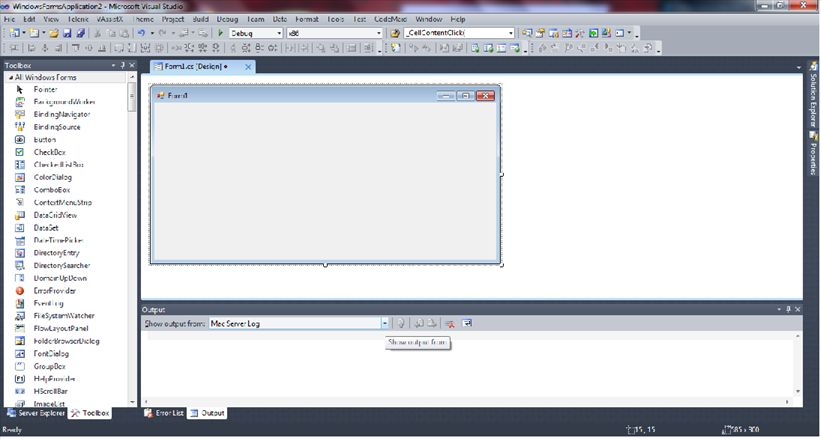This screenshot has height=439, width=821.
Task: Open the Output window position dropdown arrow
Action: (x=779, y=310)
